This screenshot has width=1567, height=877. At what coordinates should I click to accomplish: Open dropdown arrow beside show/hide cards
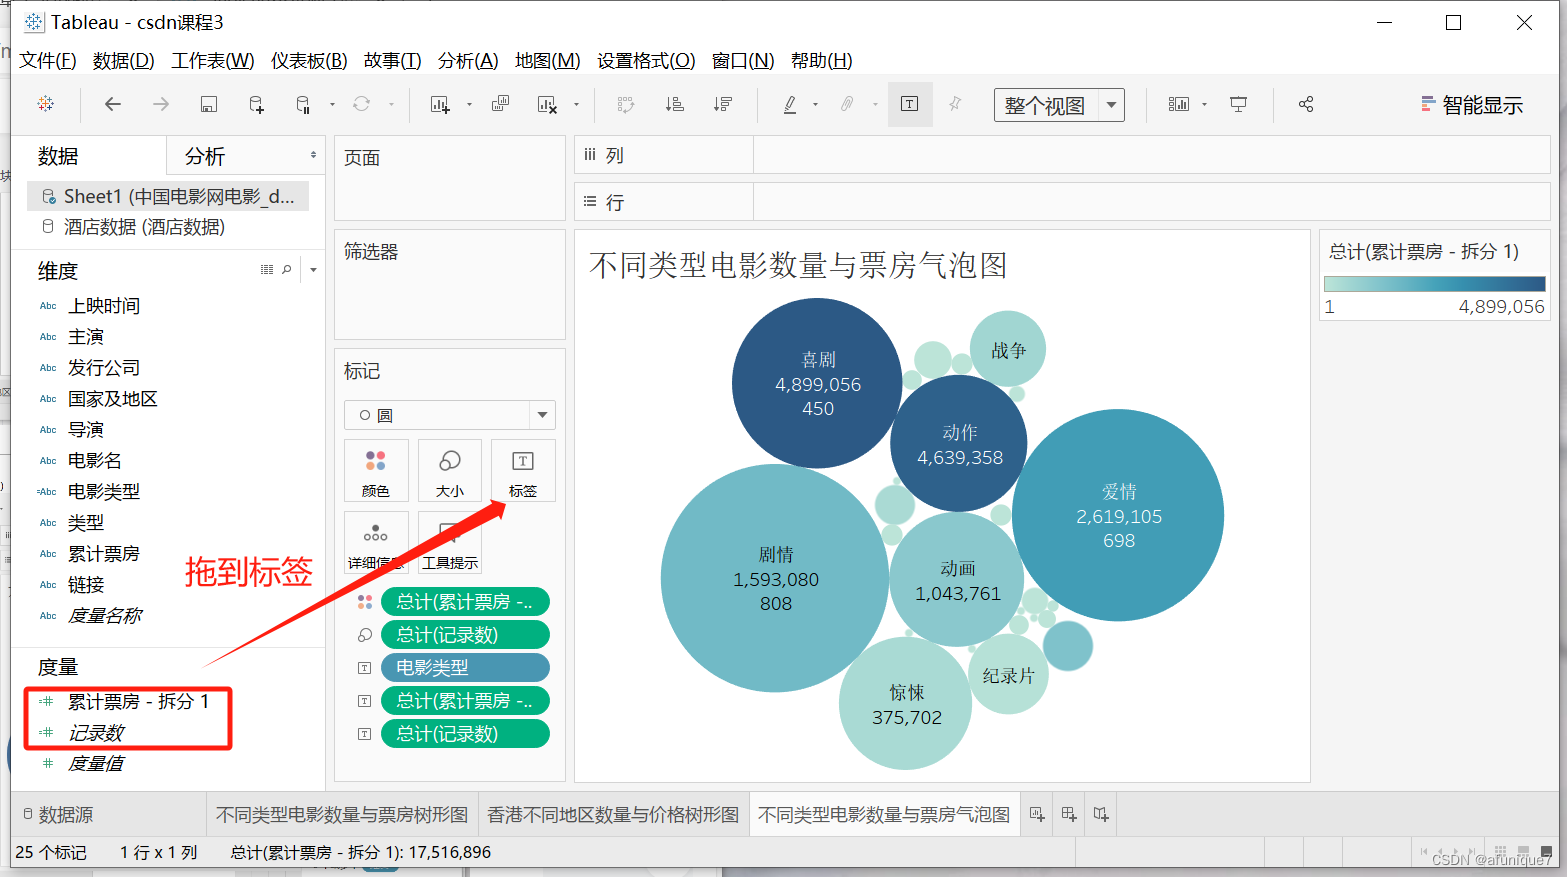(x=1205, y=104)
